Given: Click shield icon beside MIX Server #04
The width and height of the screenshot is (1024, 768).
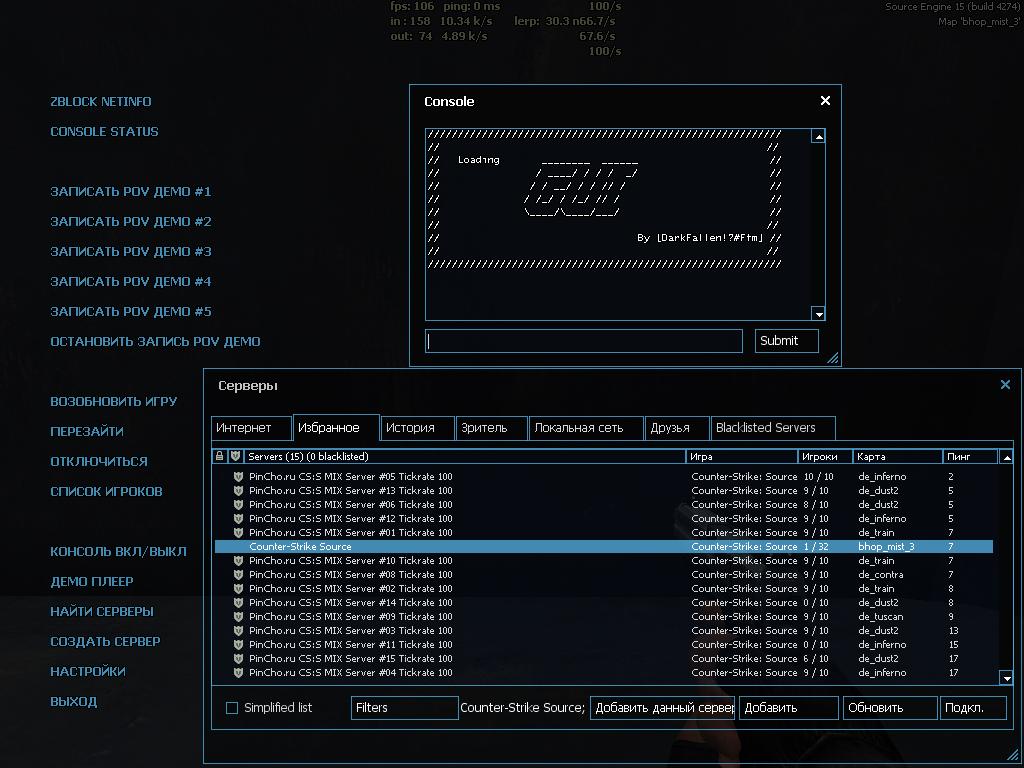Looking at the screenshot, I should pyautogui.click(x=238, y=673).
